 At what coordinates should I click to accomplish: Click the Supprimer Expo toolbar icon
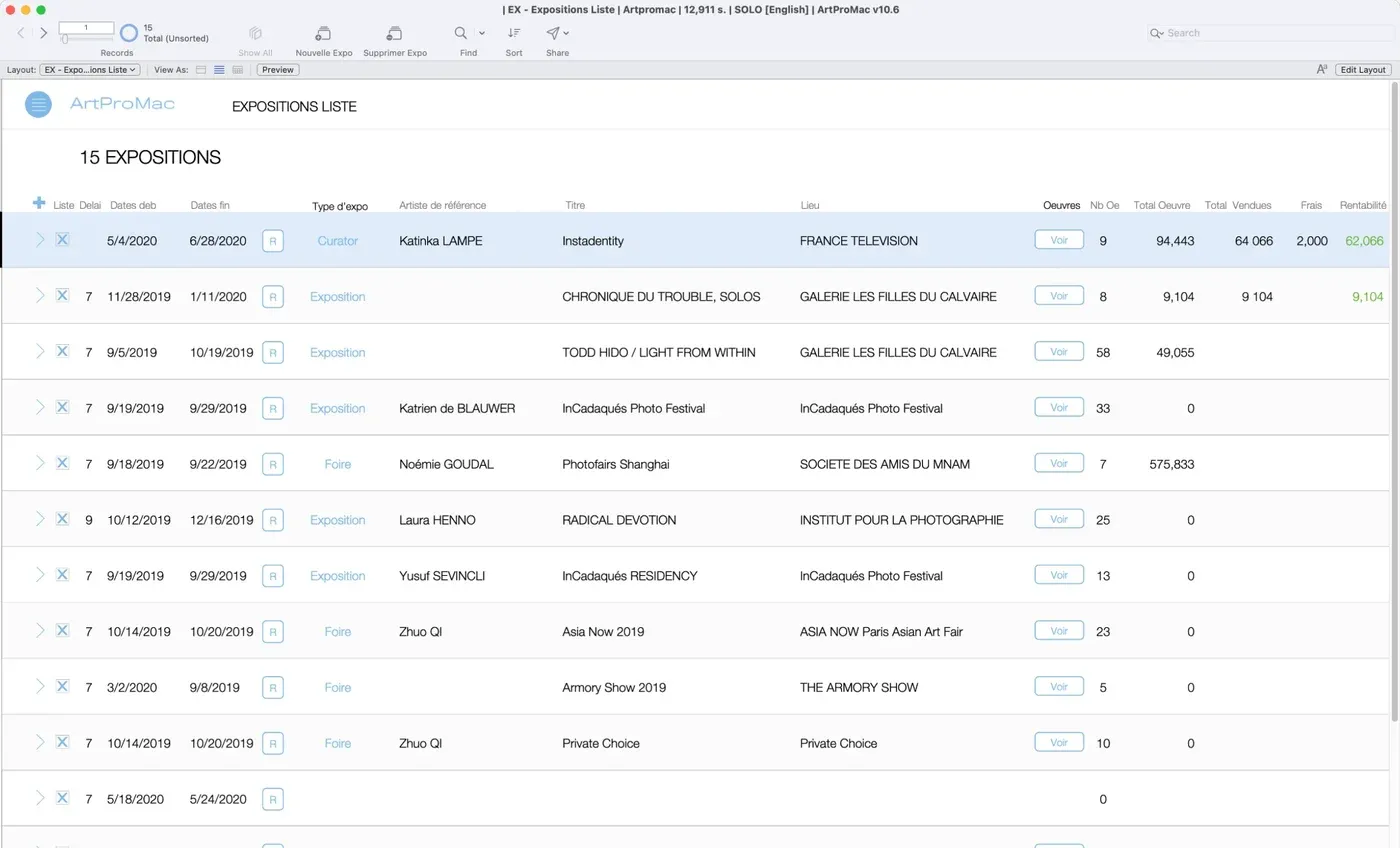click(x=394, y=33)
